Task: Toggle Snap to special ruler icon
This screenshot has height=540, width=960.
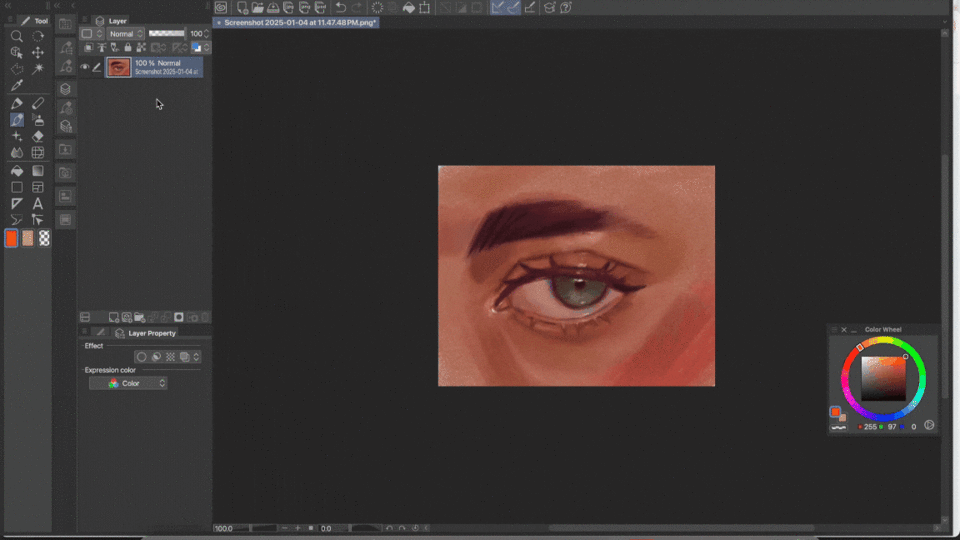Action: pos(513,7)
